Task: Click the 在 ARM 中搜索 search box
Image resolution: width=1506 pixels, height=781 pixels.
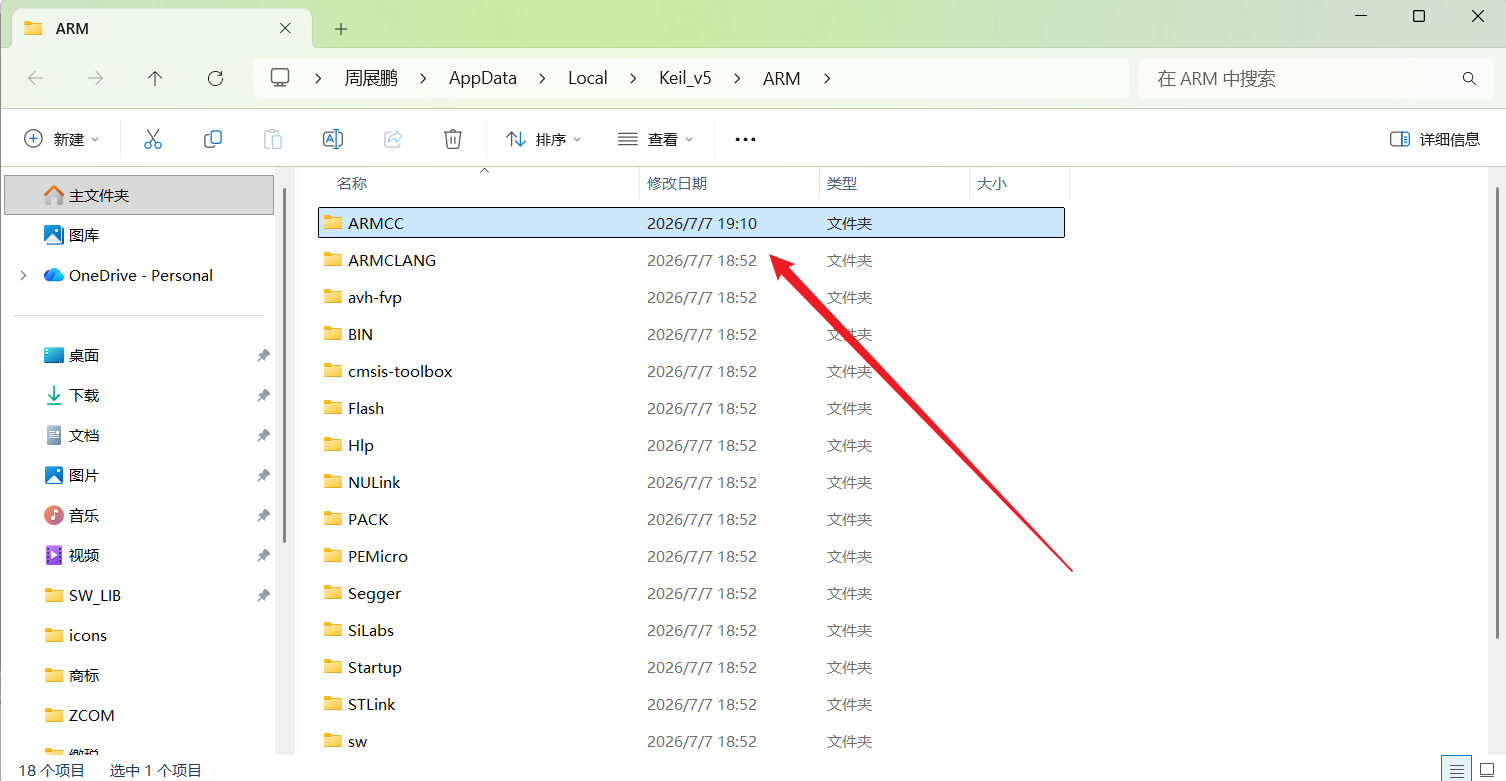Action: 1300,78
